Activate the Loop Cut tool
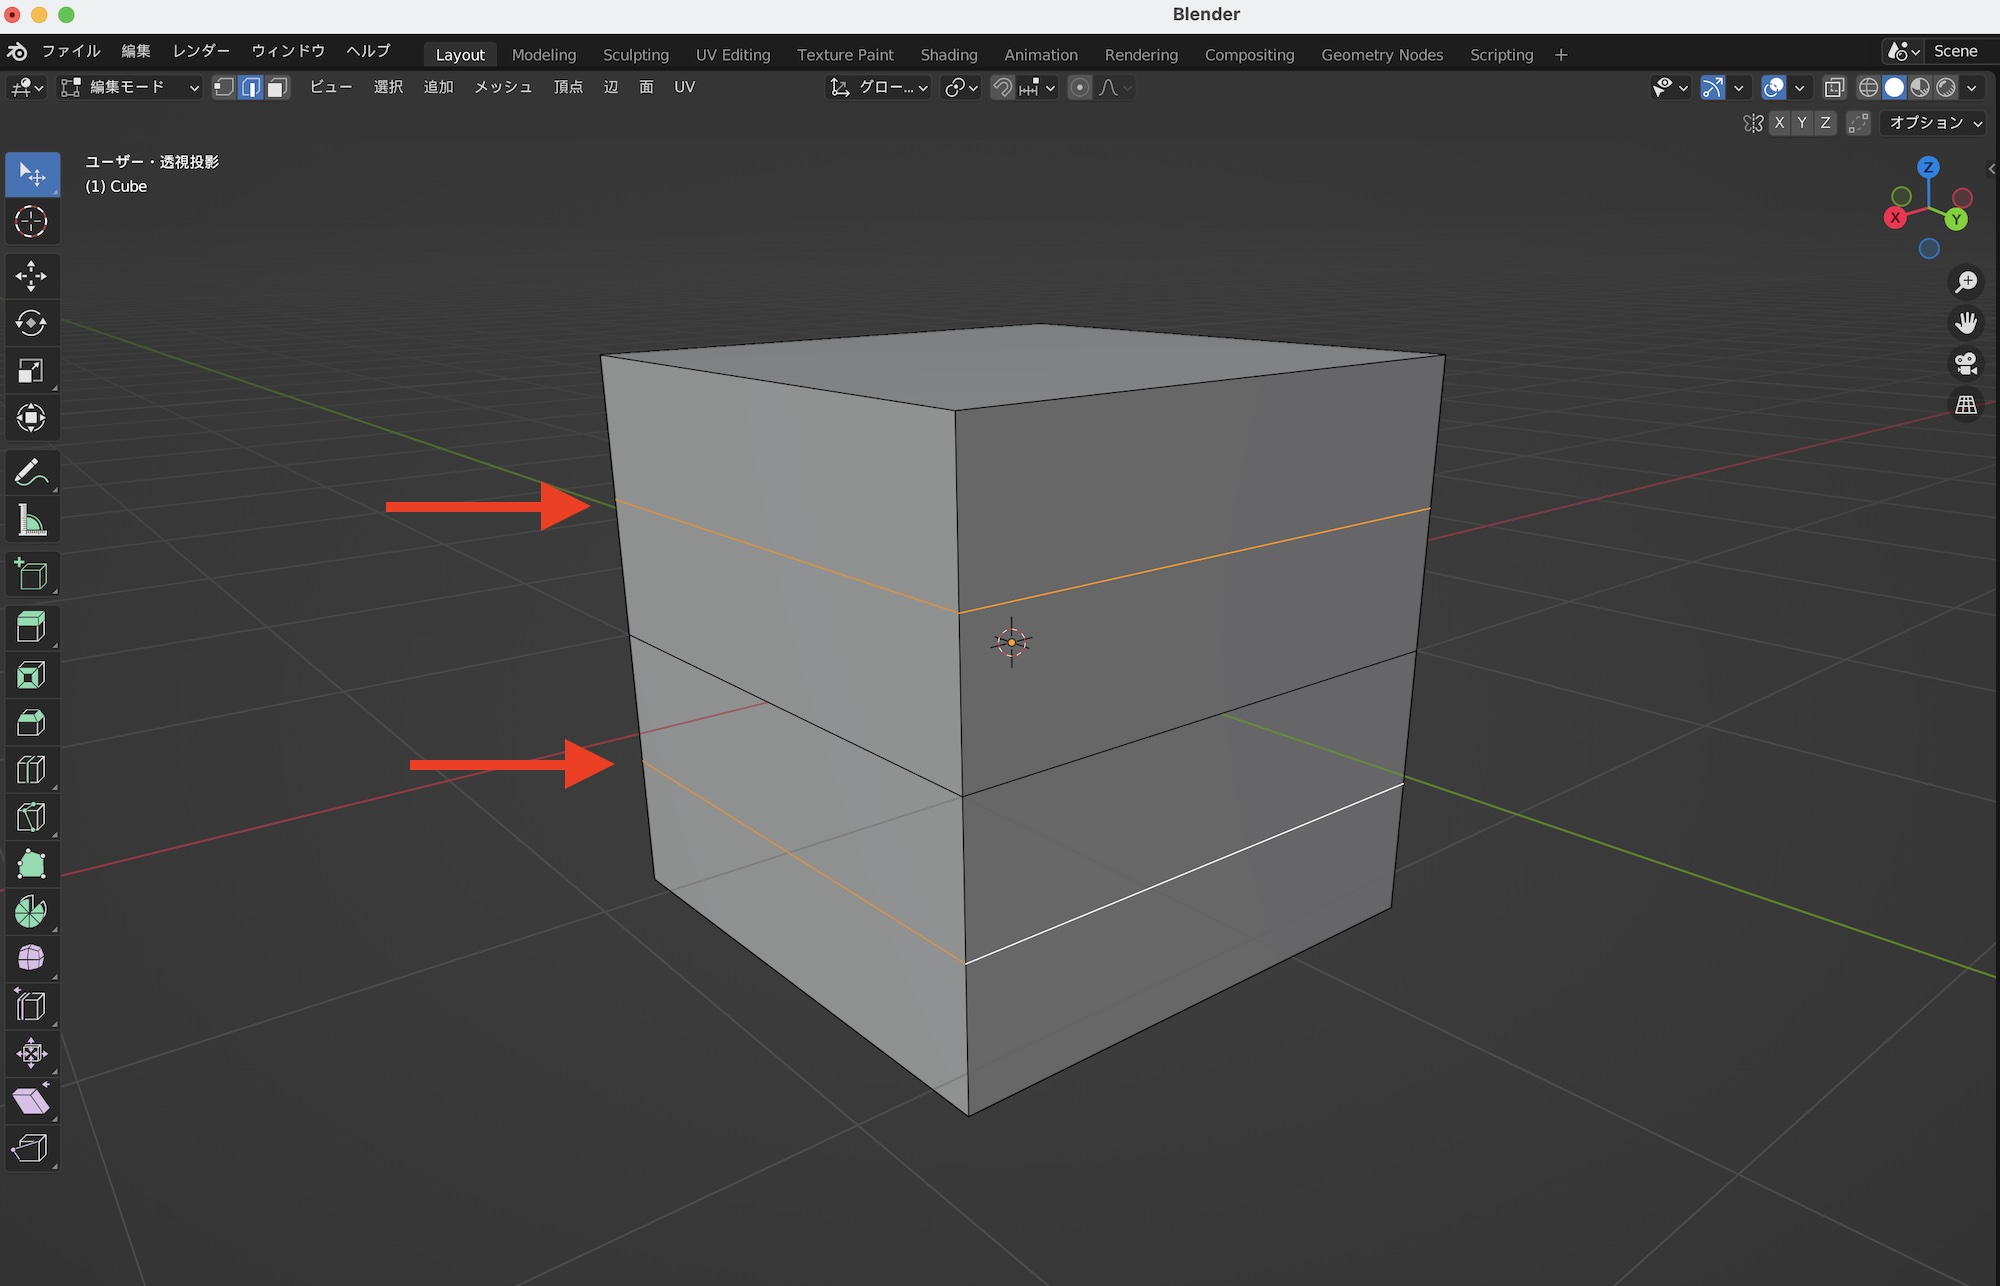 (31, 770)
